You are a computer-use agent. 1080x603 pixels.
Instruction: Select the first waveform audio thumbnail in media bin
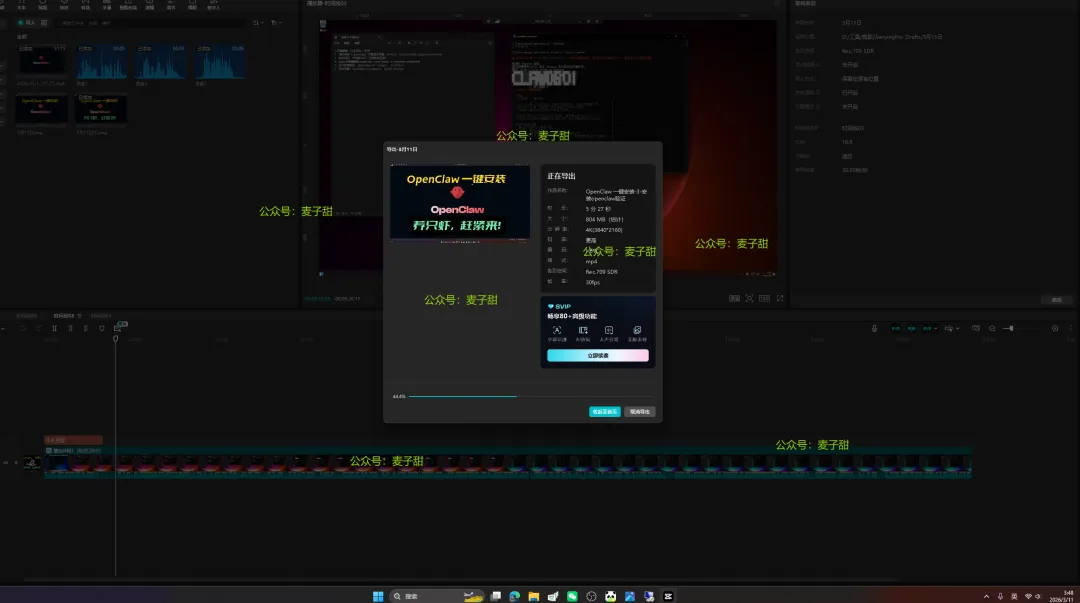pyautogui.click(x=101, y=62)
